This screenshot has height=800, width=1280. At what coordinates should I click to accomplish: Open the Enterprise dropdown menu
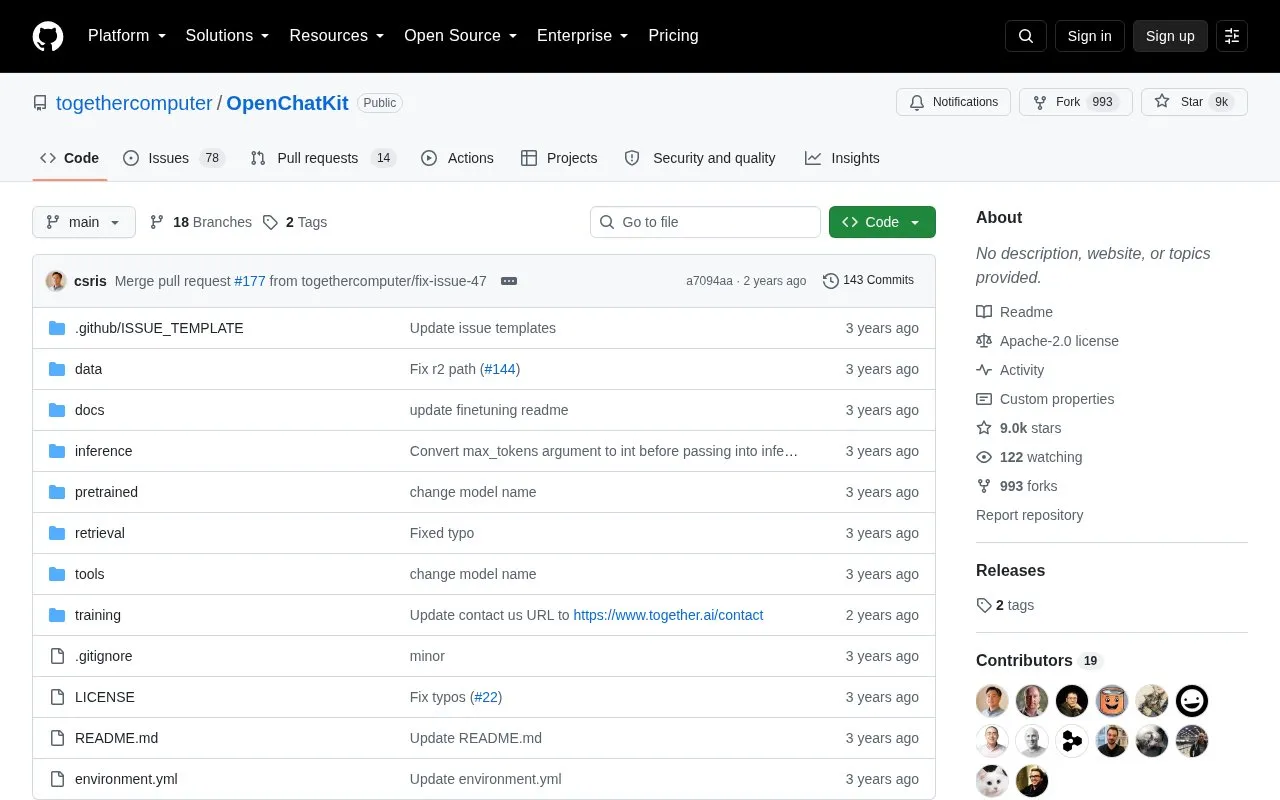(582, 36)
